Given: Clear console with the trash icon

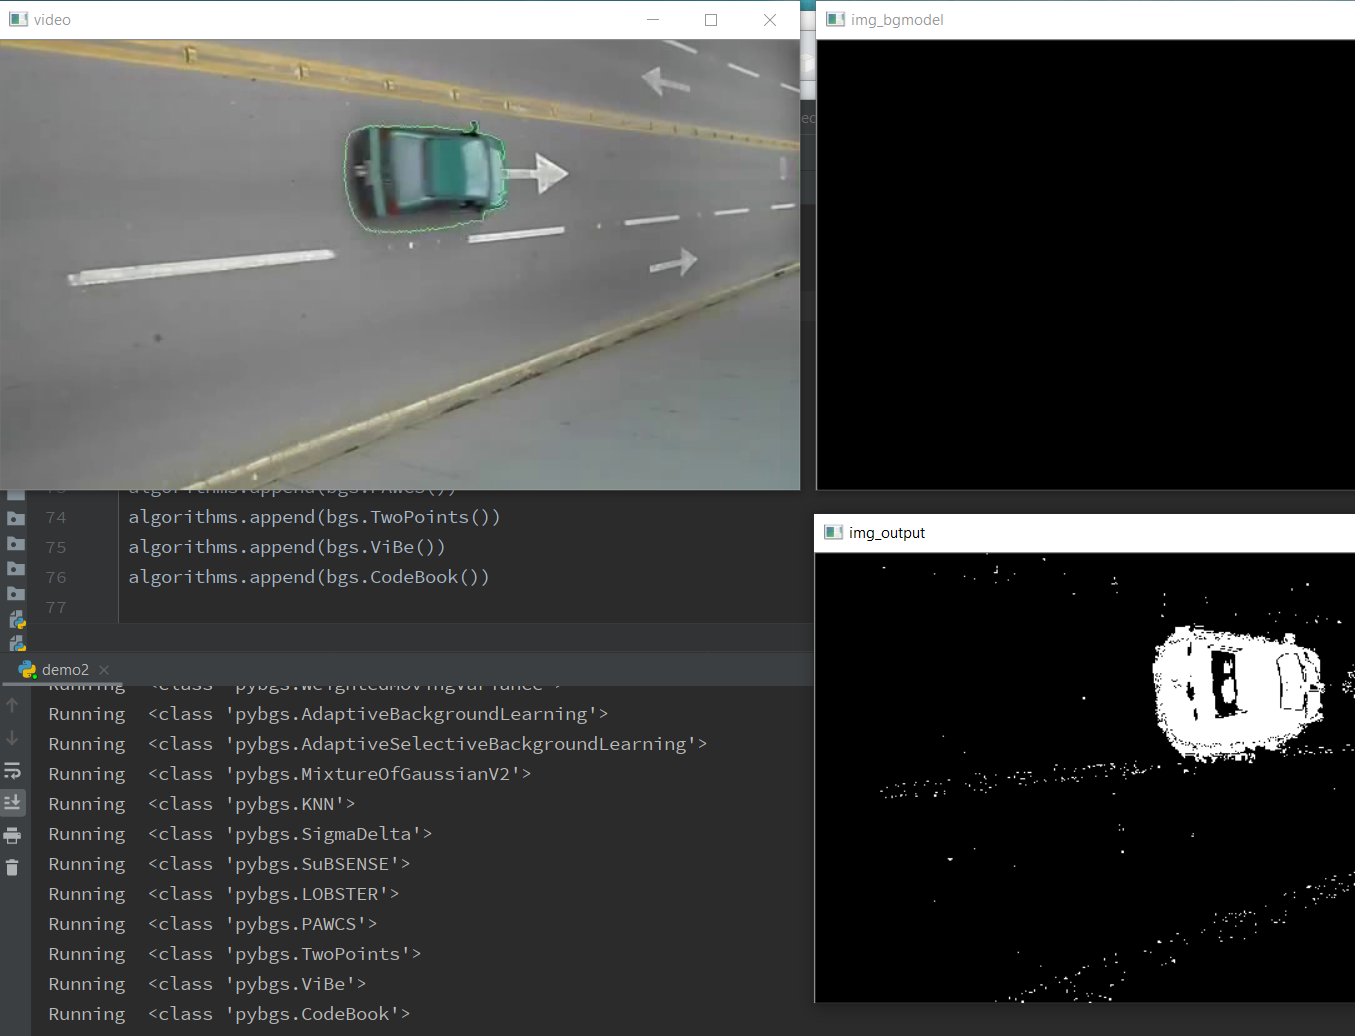Looking at the screenshot, I should [12, 867].
